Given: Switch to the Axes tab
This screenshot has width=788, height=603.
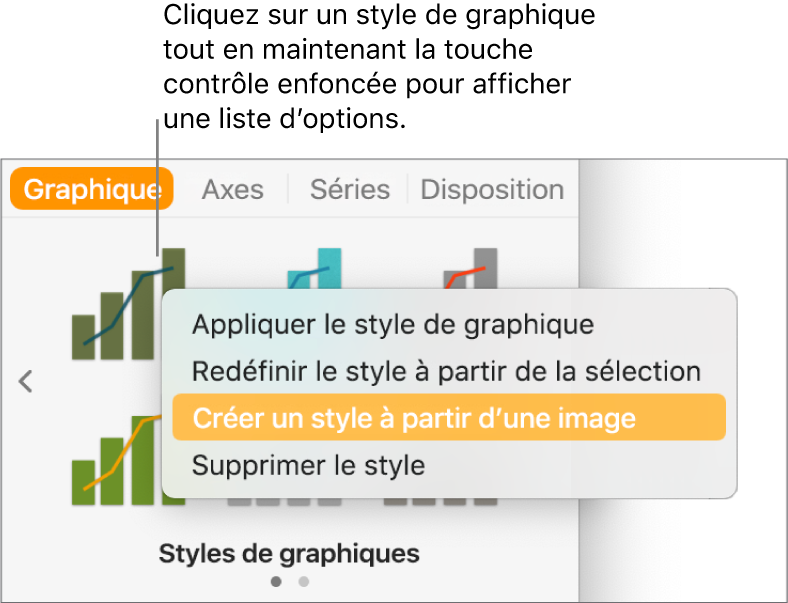Looking at the screenshot, I should [233, 189].
